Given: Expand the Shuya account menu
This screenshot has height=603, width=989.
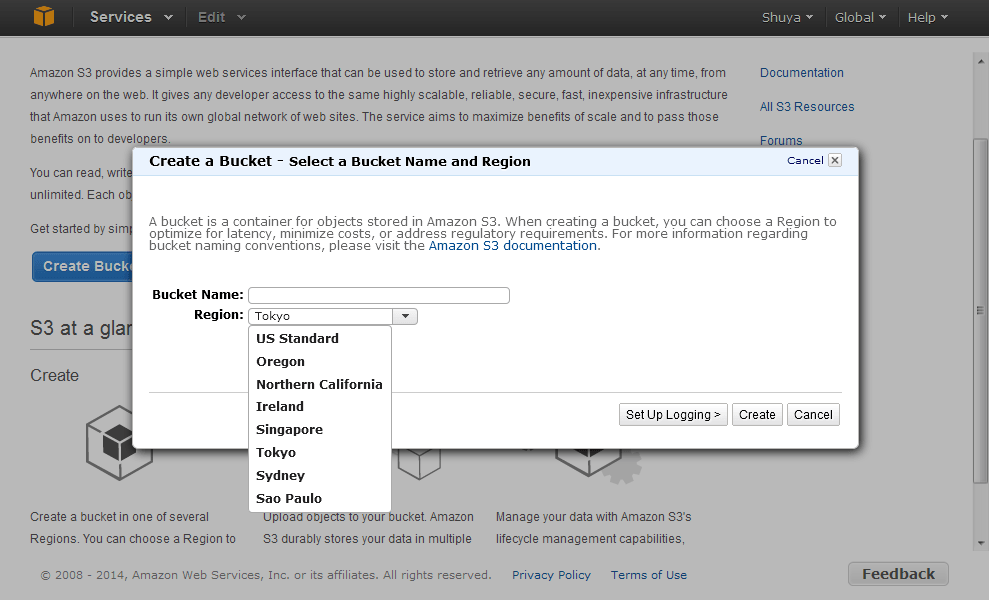Looking at the screenshot, I should (787, 17).
